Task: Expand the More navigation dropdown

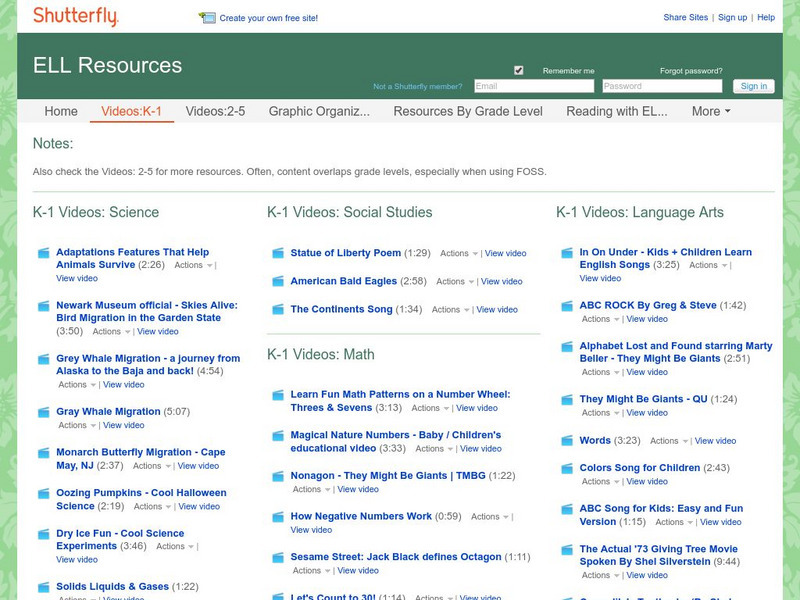Action: click(710, 112)
